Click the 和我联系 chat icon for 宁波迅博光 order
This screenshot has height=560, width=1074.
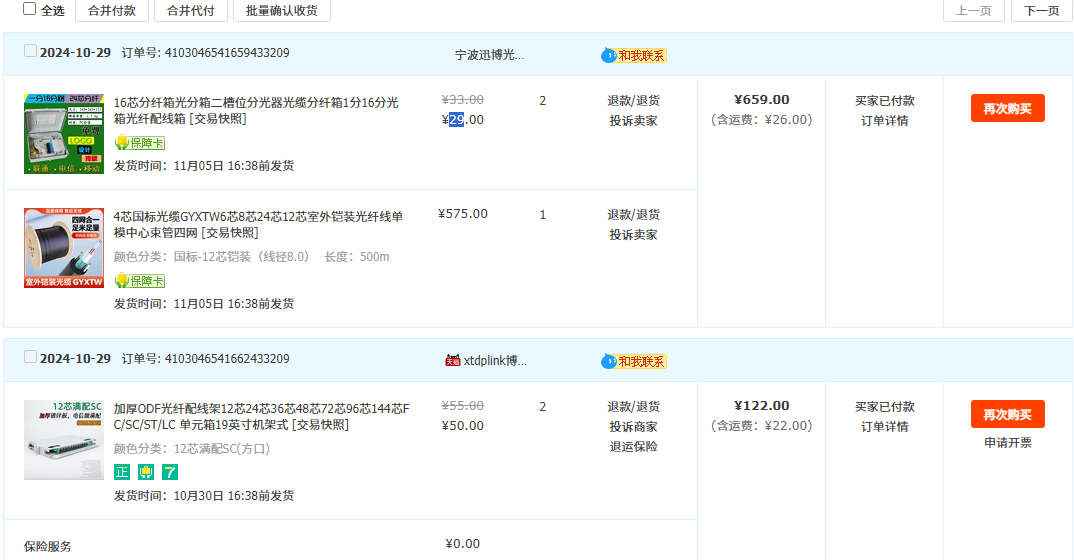pyautogui.click(x=634, y=55)
